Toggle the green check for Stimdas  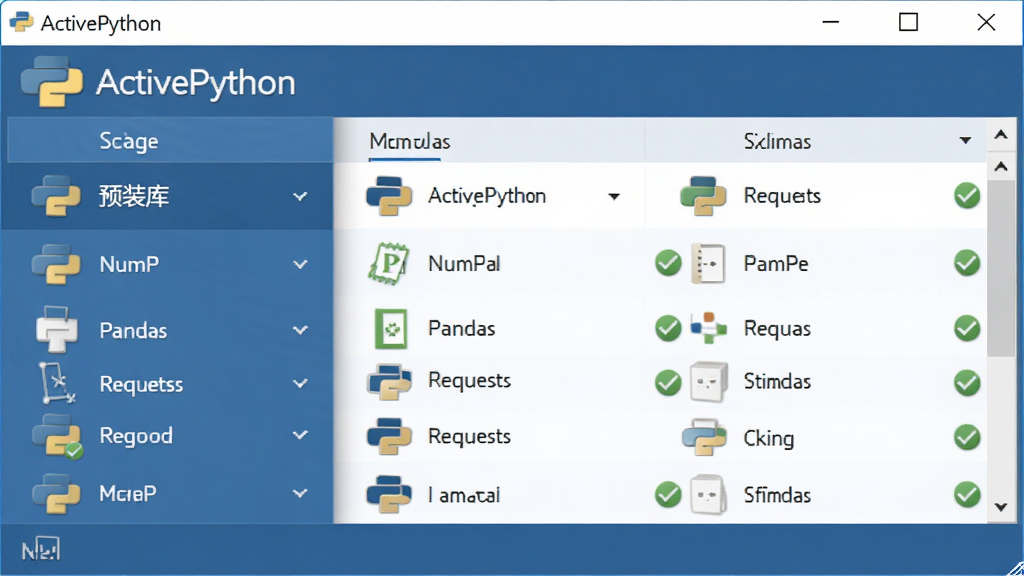point(967,382)
